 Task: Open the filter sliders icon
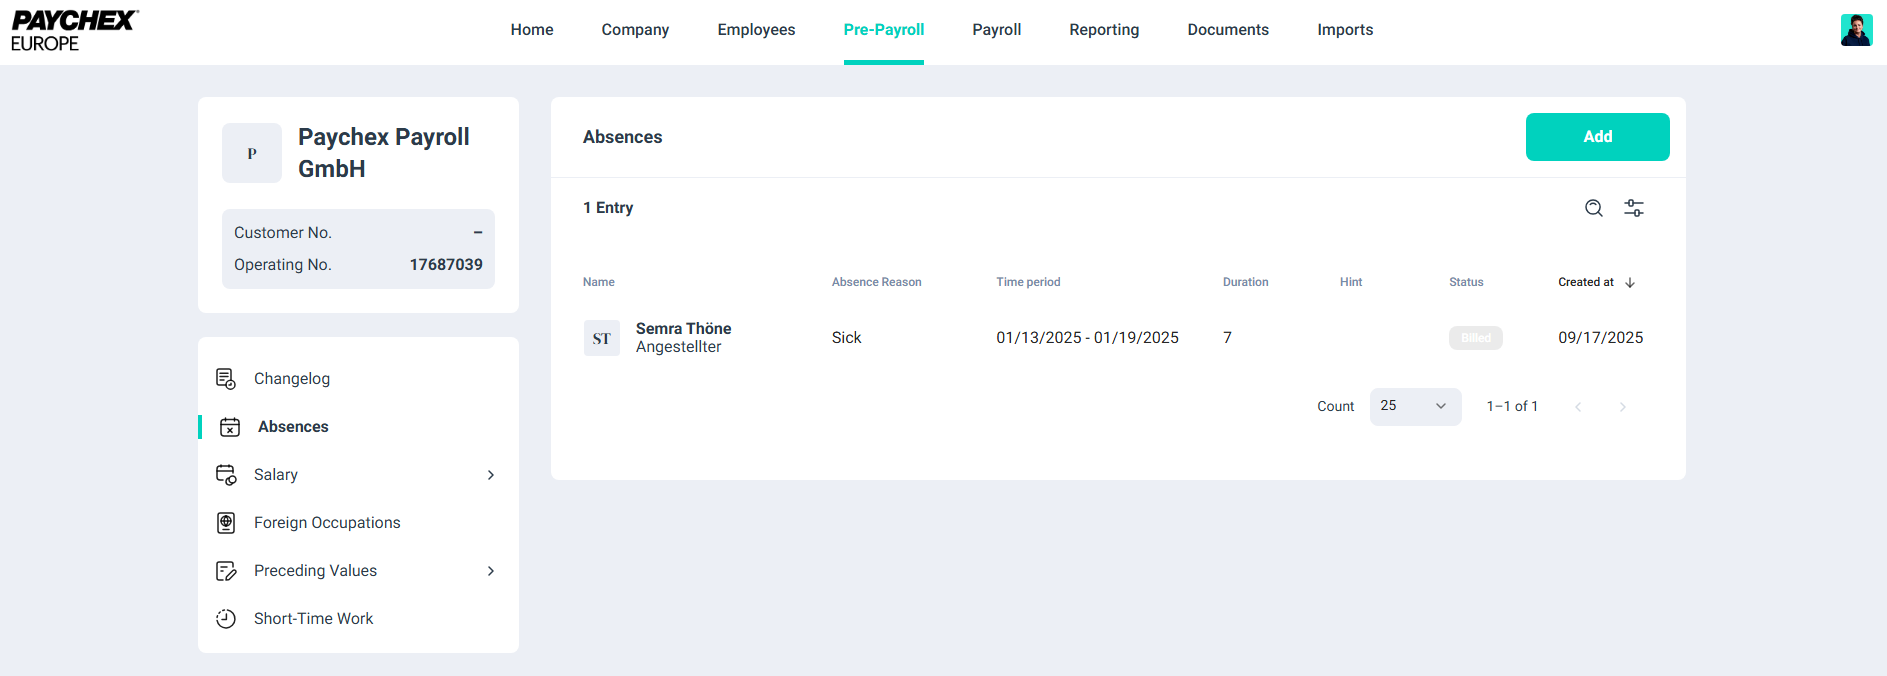coord(1634,208)
